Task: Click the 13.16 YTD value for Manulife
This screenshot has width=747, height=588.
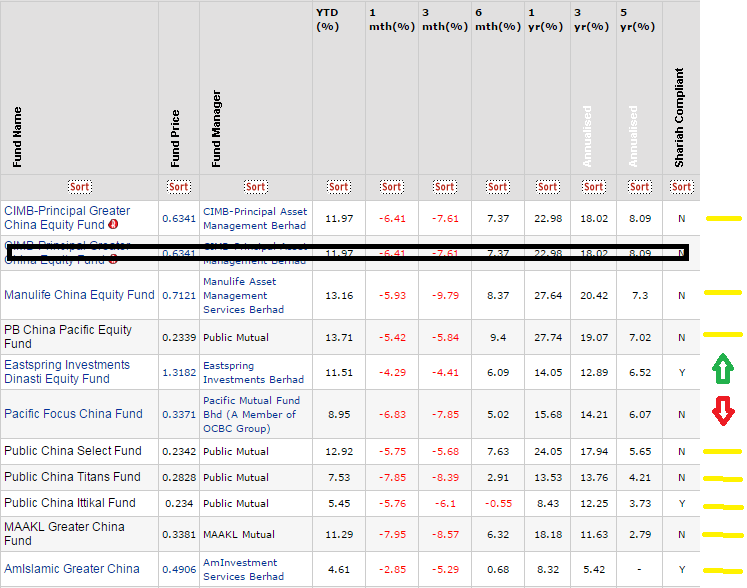Action: (339, 295)
